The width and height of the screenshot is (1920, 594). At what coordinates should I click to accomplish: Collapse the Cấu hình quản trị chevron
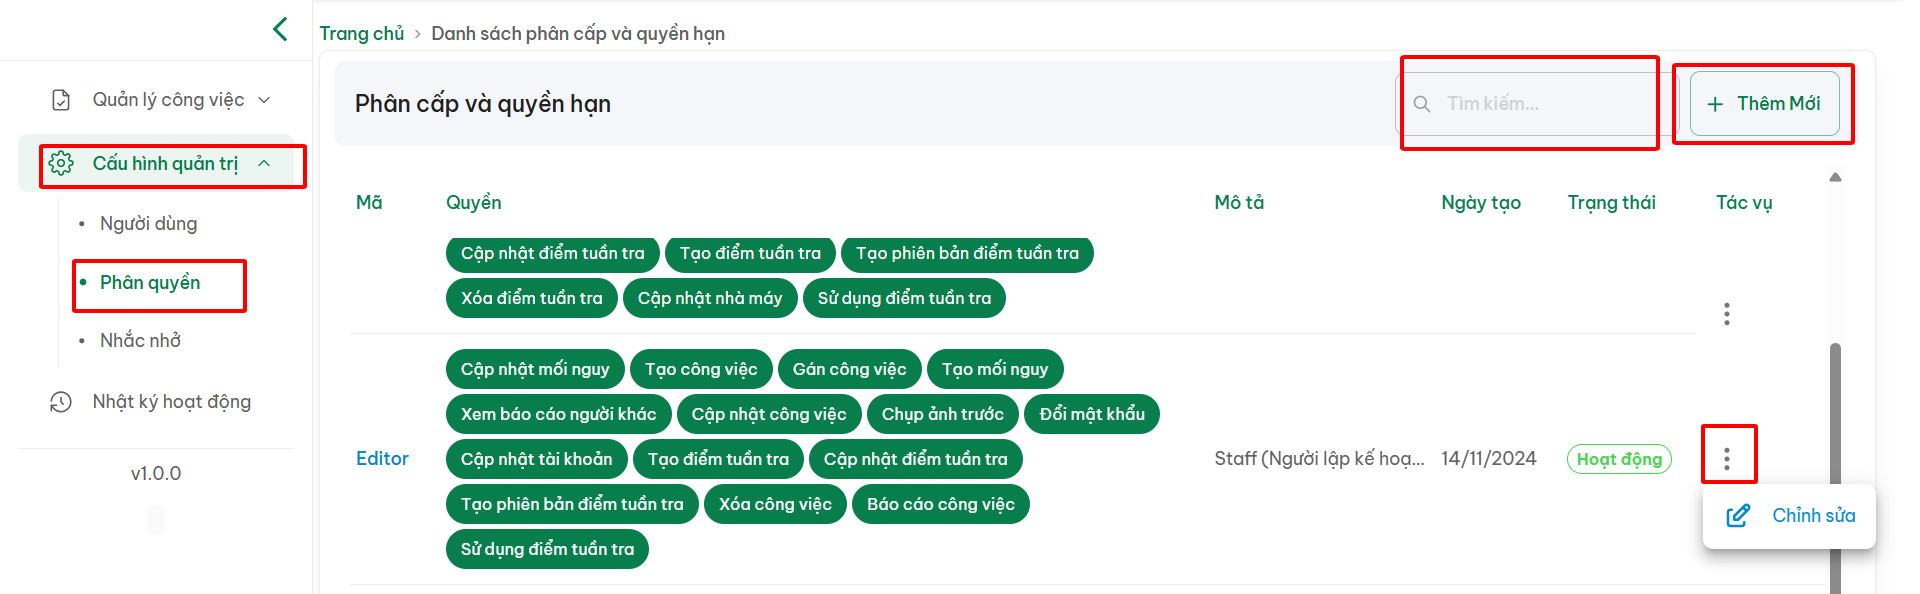point(265,164)
